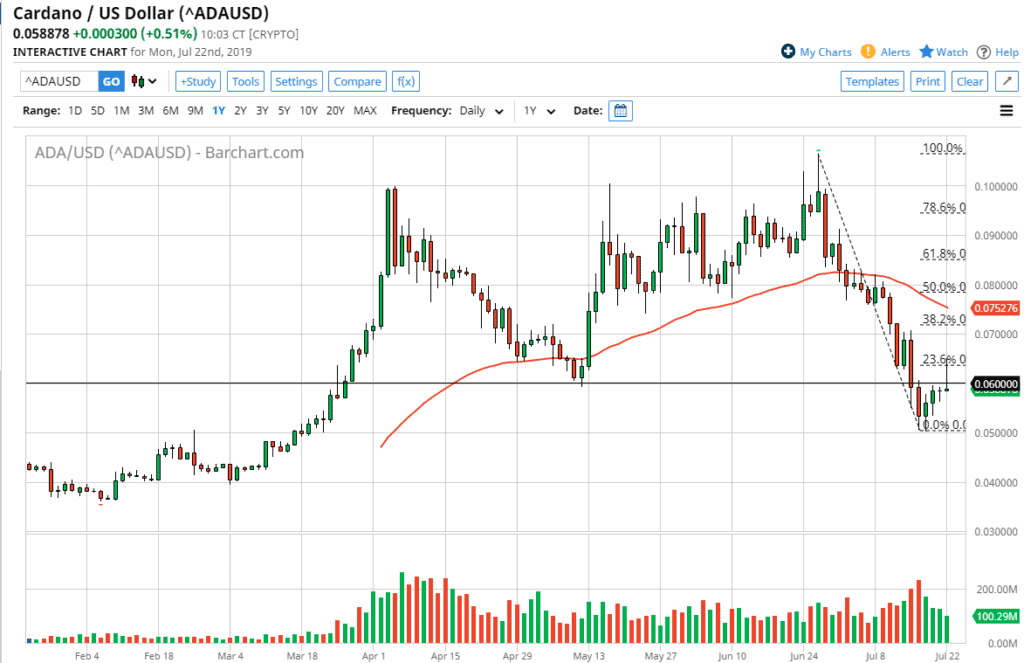Select the 1M range

[121, 111]
